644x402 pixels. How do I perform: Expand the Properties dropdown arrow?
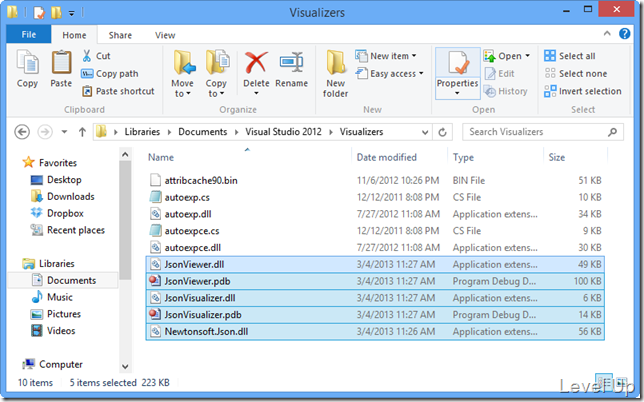(458, 94)
